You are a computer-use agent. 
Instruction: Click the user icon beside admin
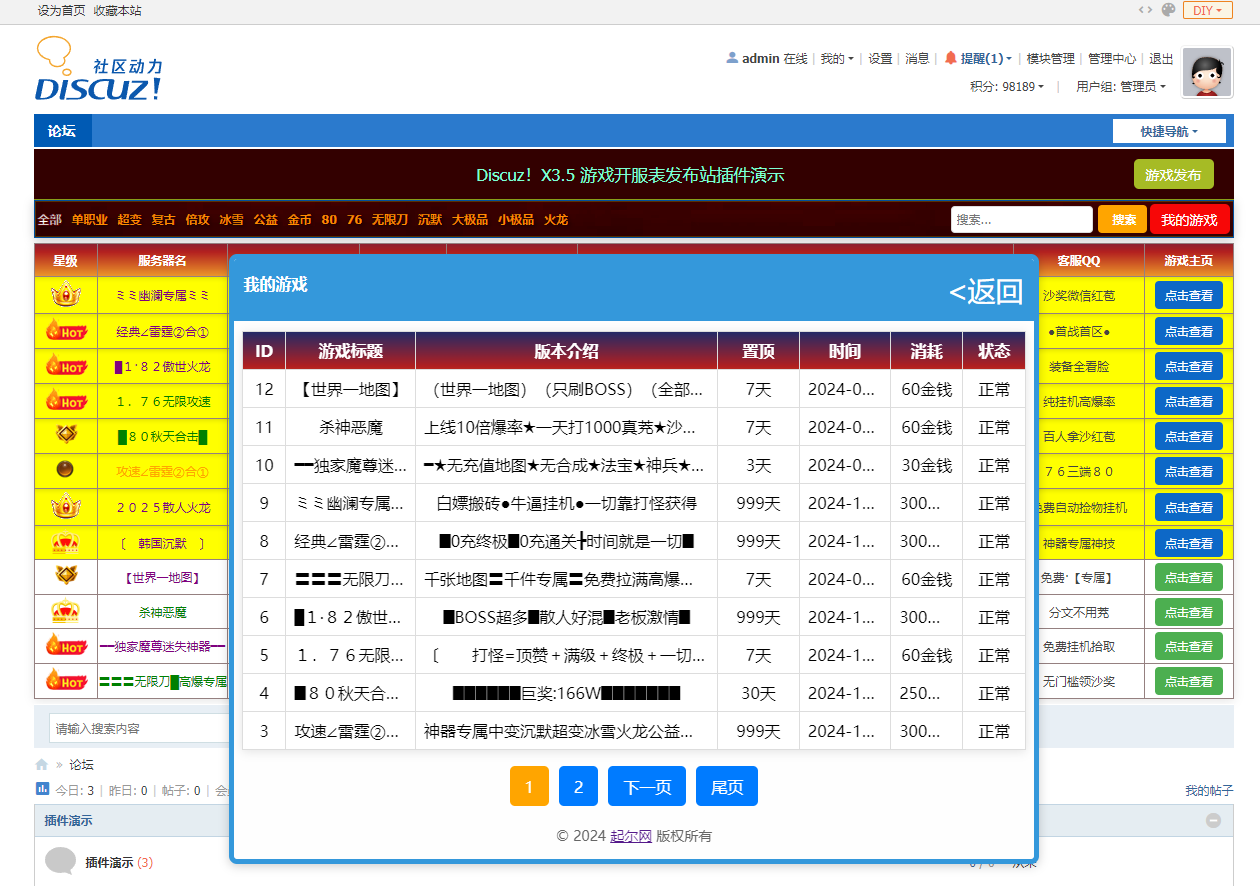732,58
